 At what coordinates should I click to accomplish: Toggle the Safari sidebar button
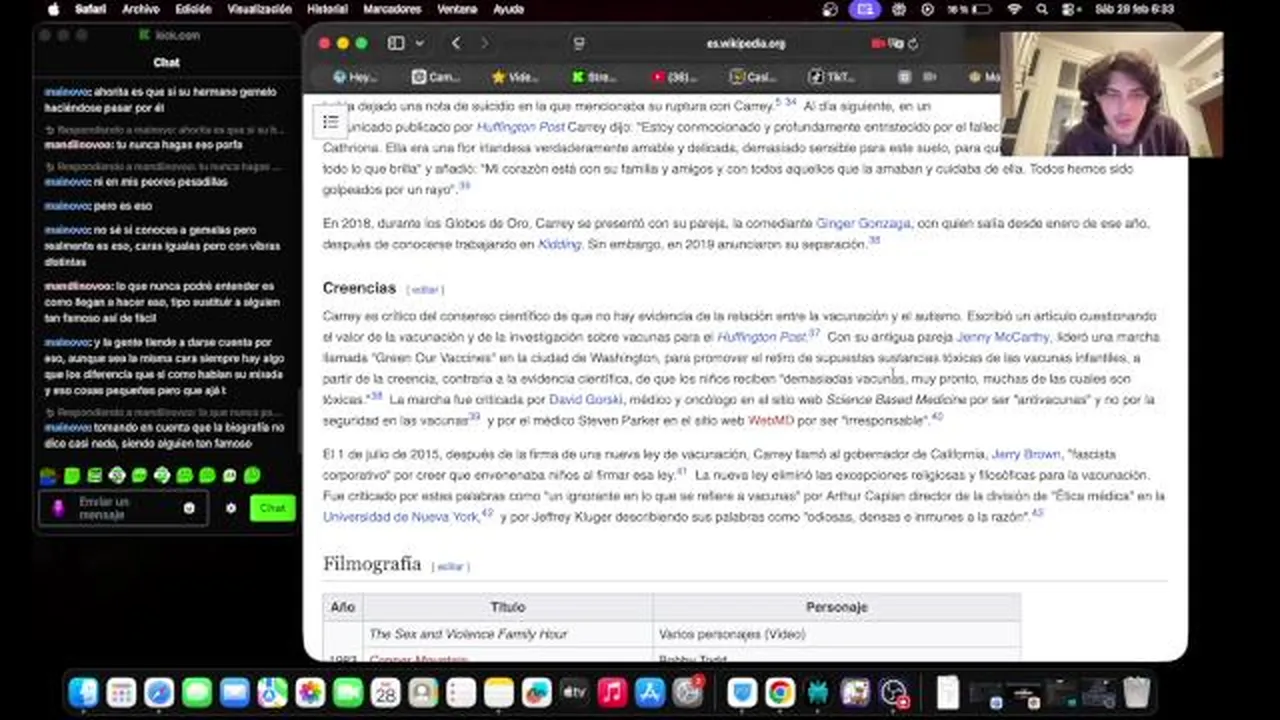[396, 43]
